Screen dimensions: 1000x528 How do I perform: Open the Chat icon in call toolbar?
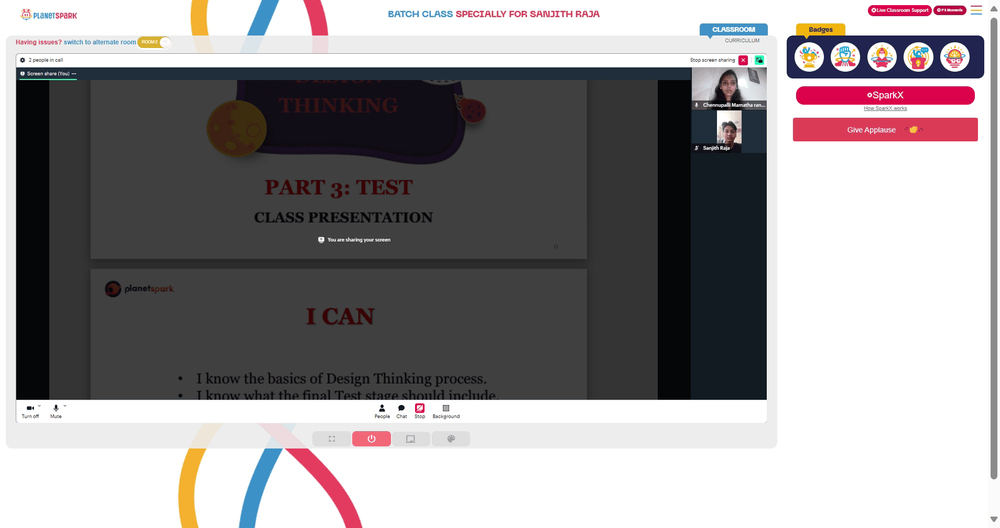coord(401,411)
